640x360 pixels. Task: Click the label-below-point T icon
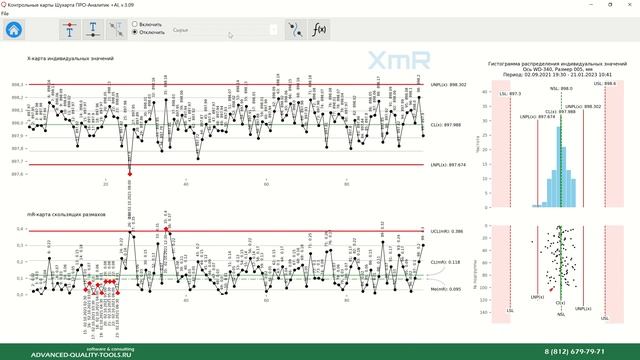point(93,29)
